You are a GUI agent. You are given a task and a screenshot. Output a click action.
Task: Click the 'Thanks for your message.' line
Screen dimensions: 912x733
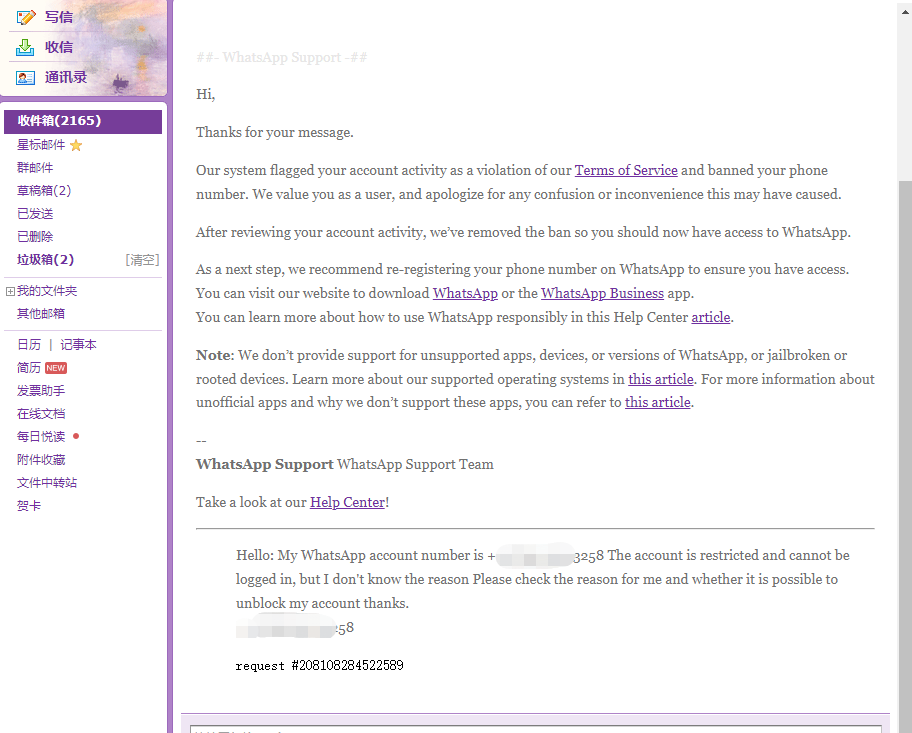pos(275,133)
